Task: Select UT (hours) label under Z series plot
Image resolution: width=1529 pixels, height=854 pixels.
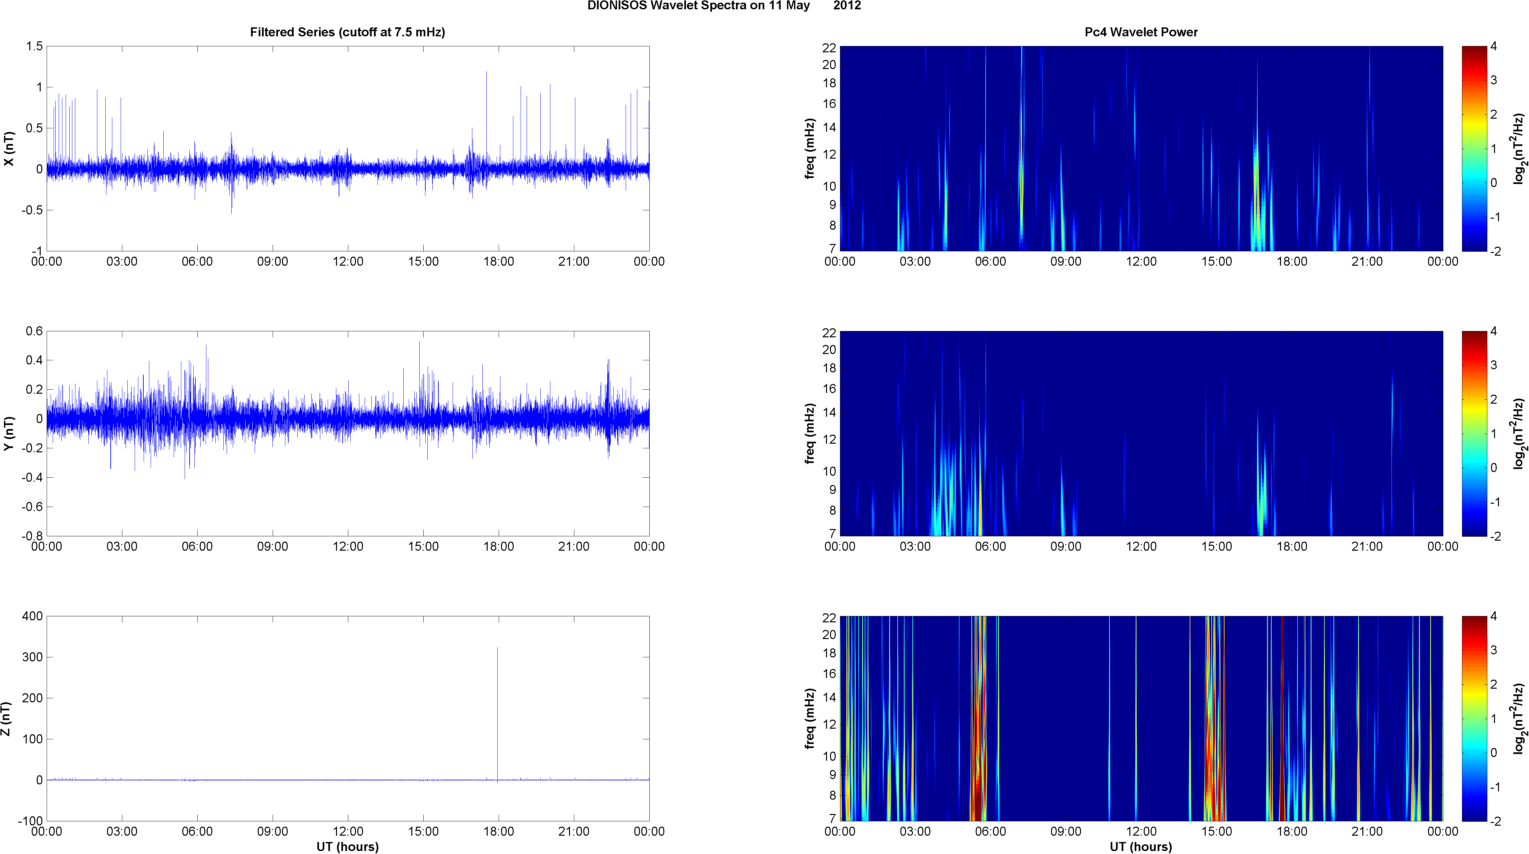Action: (x=347, y=847)
